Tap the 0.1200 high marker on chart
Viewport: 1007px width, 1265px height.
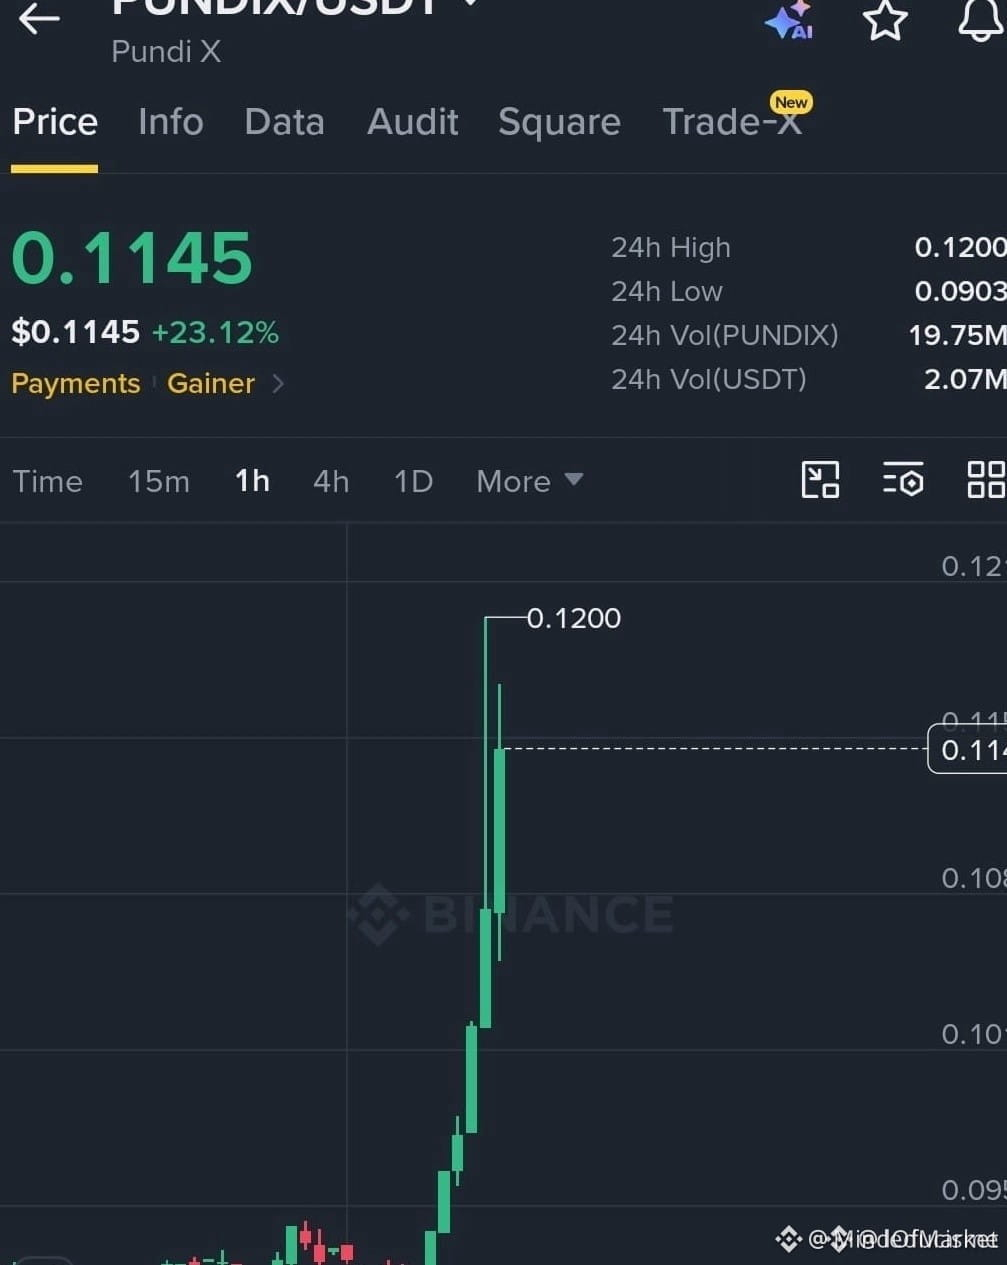(x=574, y=618)
